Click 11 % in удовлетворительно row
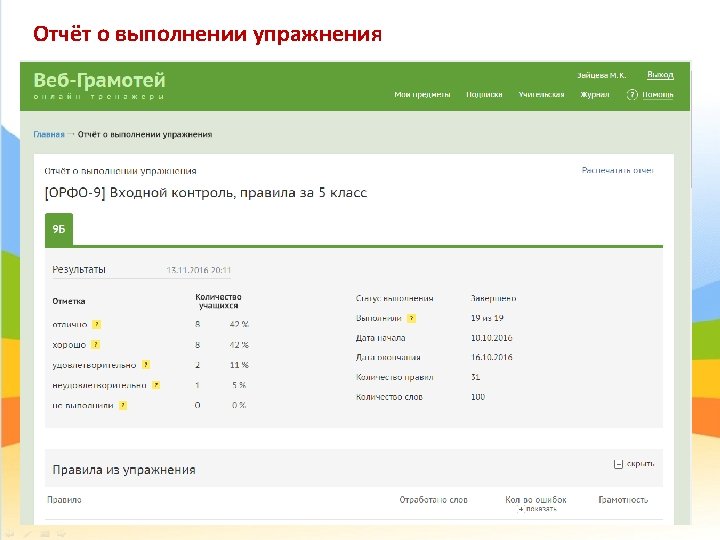This screenshot has height=540, width=720. (239, 365)
